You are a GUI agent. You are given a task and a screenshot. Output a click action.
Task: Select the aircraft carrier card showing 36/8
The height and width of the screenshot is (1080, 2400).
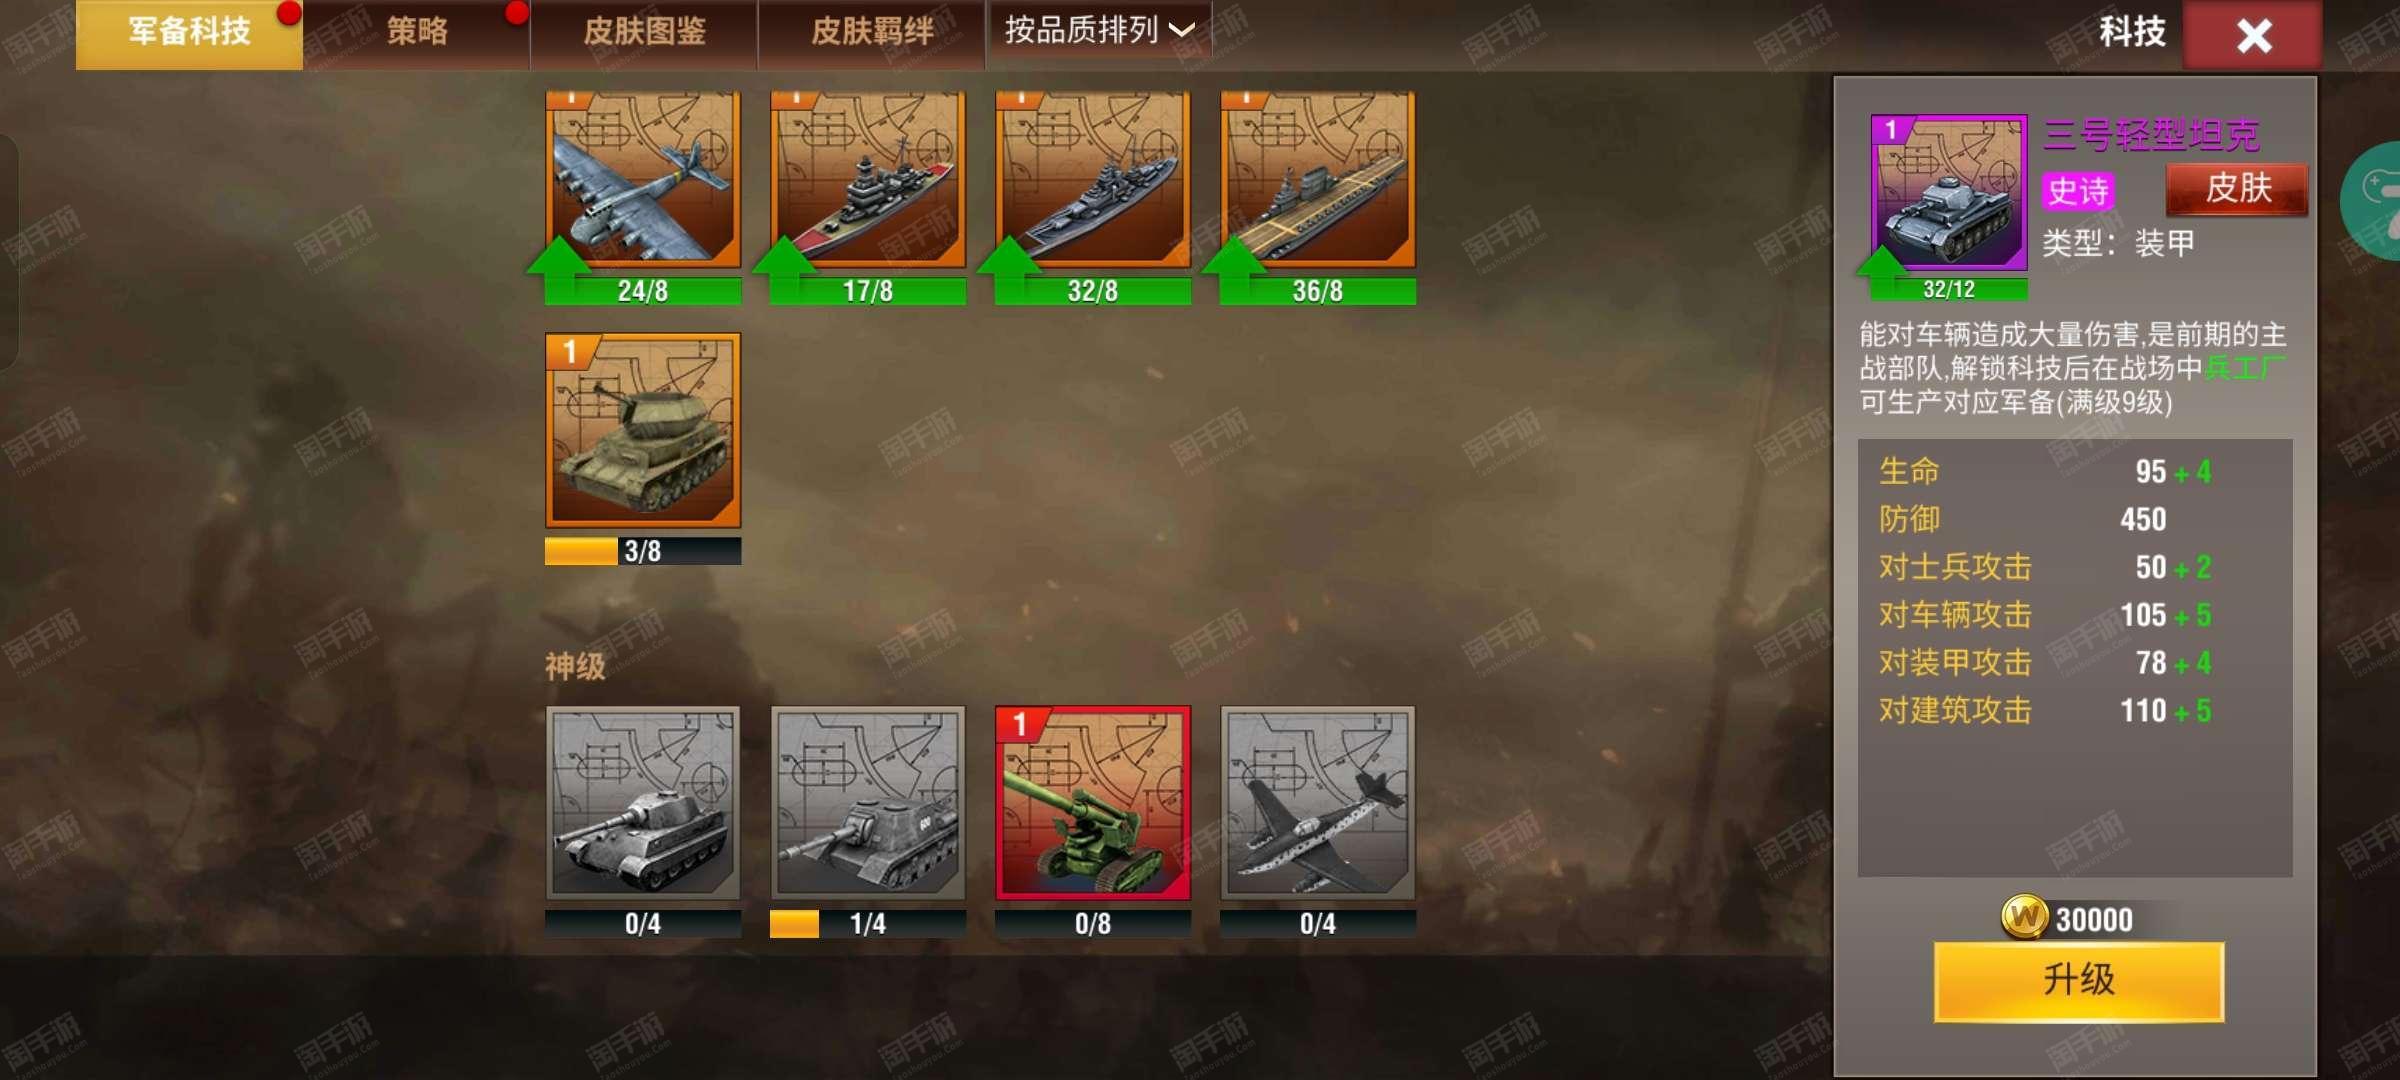(x=1318, y=181)
